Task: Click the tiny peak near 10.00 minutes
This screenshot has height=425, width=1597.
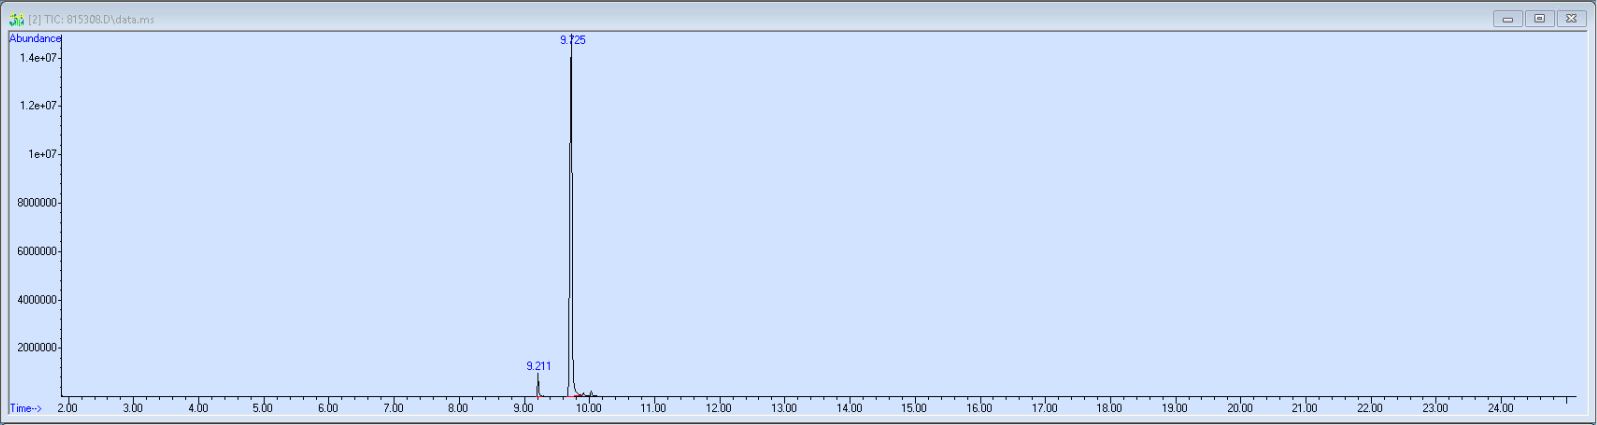Action: (591, 394)
